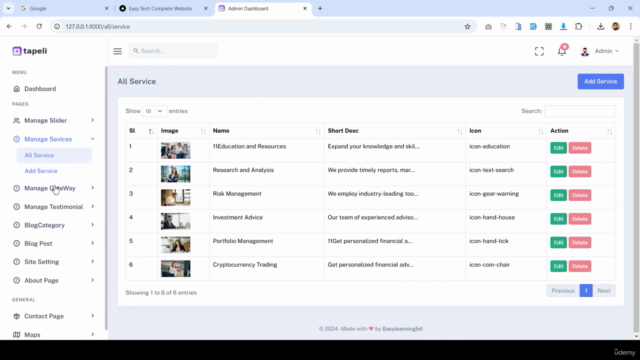Go to Next page
Screen dimensions: 640x360
tap(604, 291)
